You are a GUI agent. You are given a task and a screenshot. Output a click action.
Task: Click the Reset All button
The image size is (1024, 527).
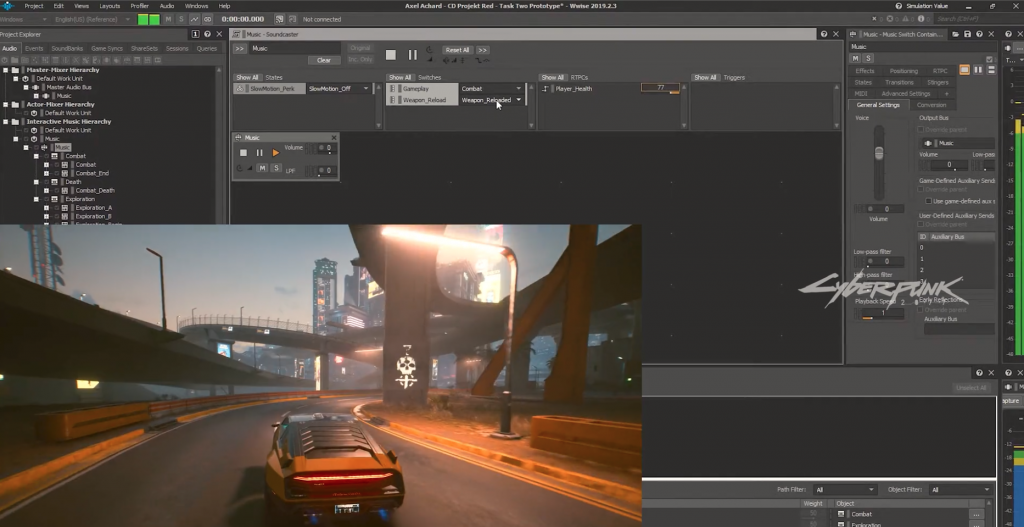coord(457,50)
